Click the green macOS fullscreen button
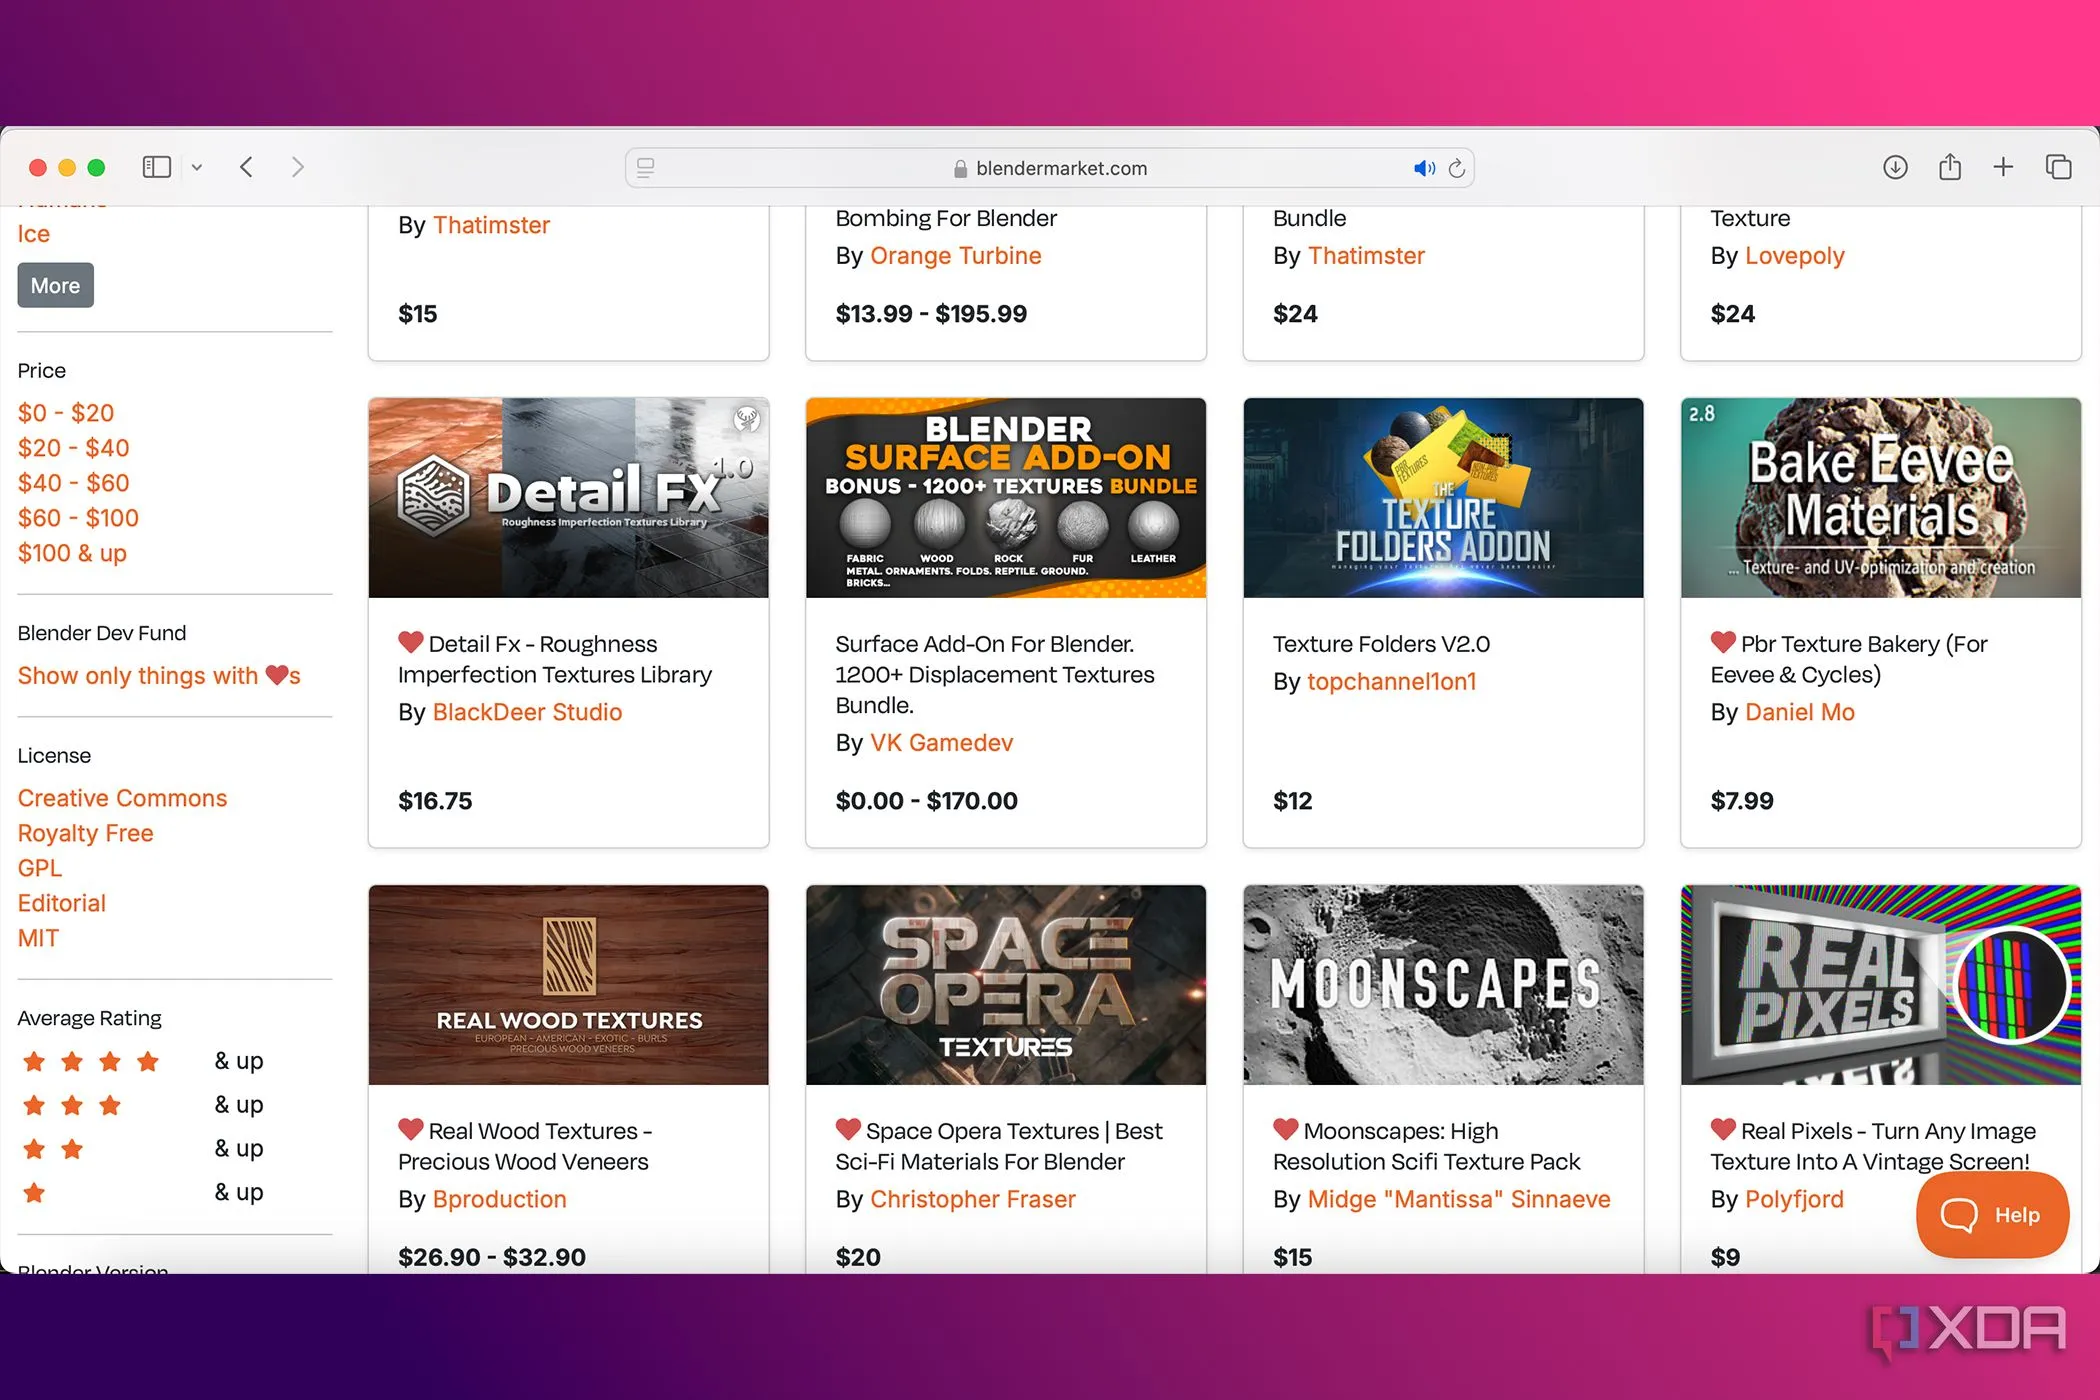This screenshot has height=1400, width=2100. point(96,167)
